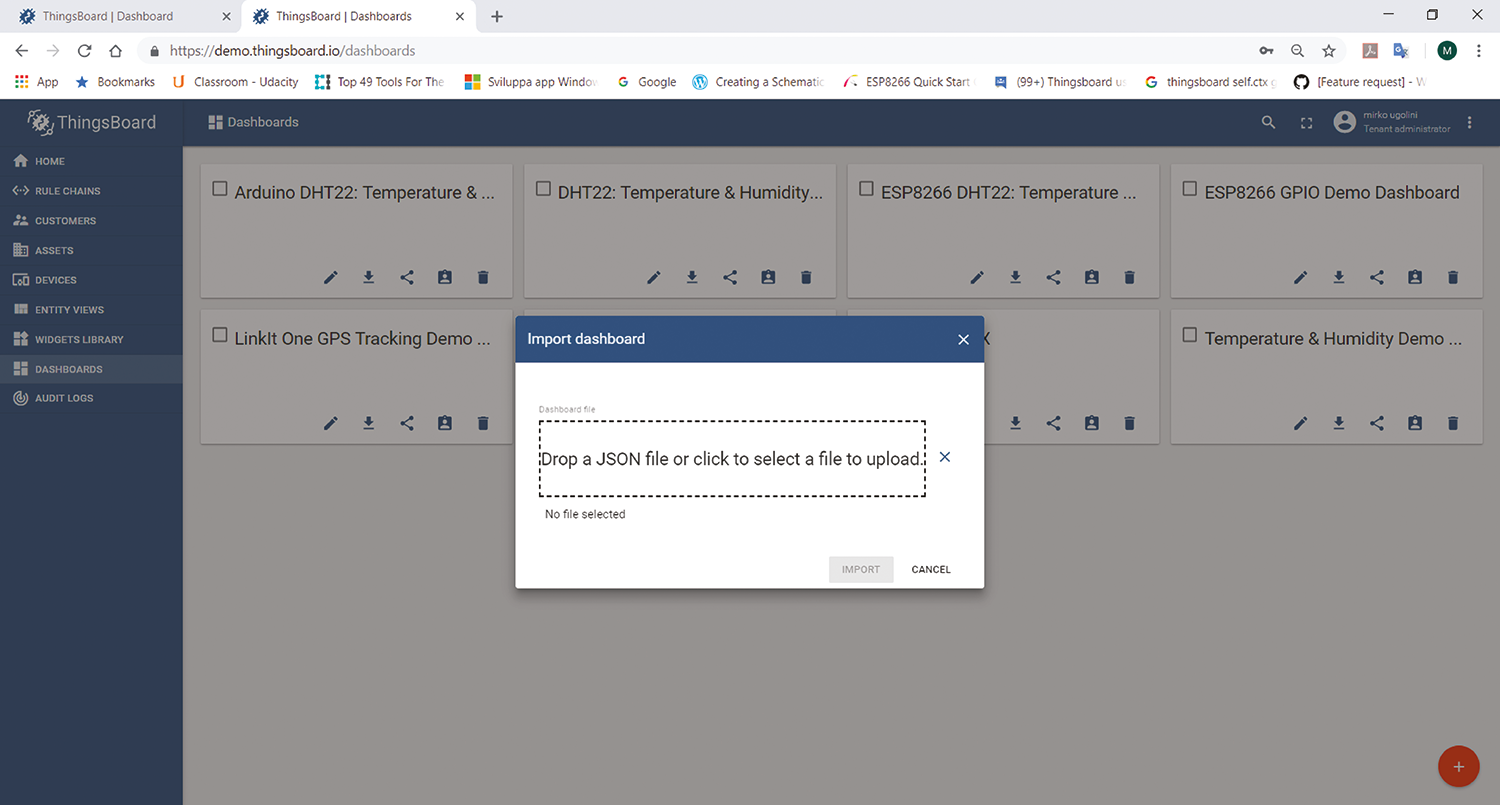This screenshot has width=1500, height=805.
Task: Click the red add dashboard plus button
Action: click(x=1458, y=767)
